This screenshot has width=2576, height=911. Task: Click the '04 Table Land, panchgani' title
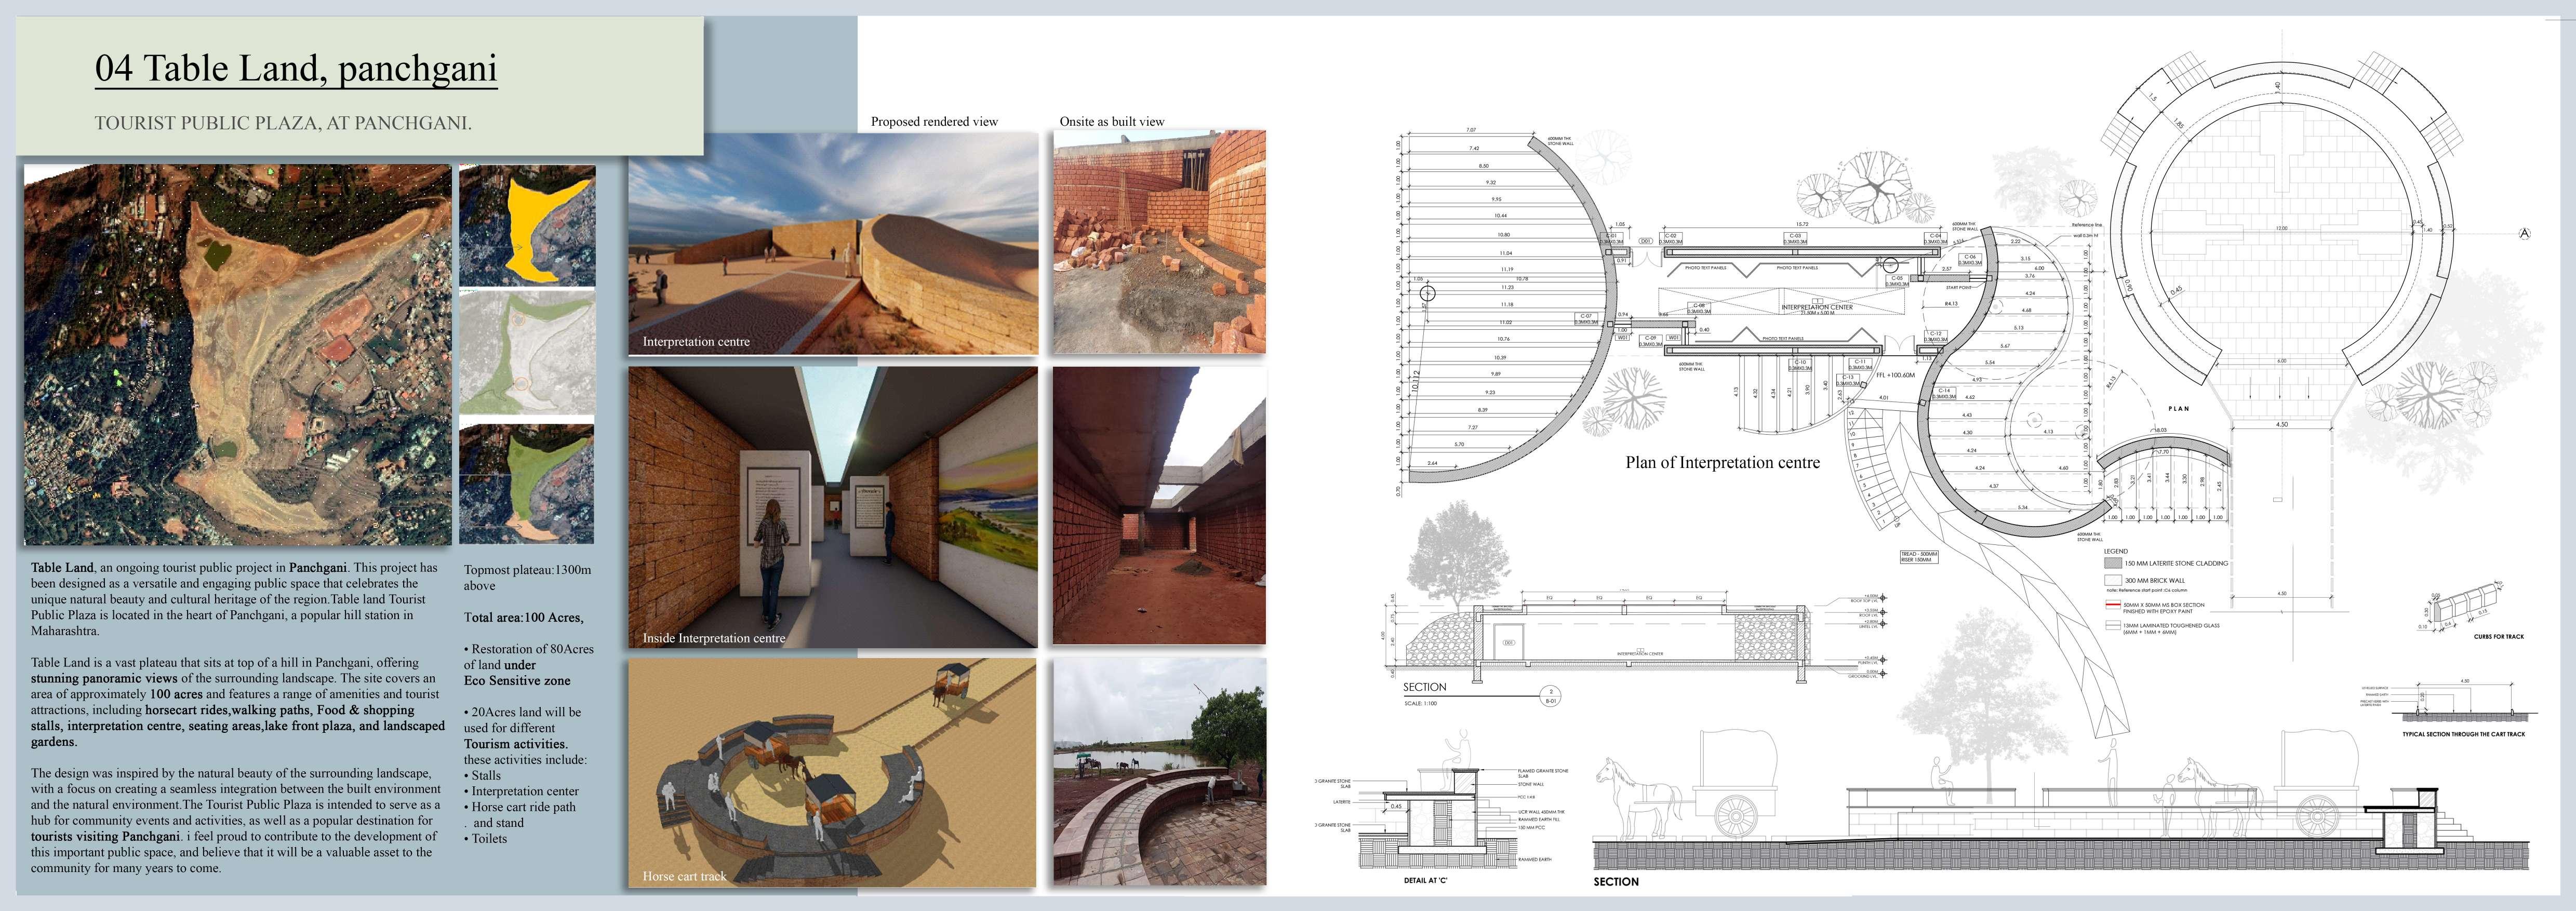[x=296, y=68]
